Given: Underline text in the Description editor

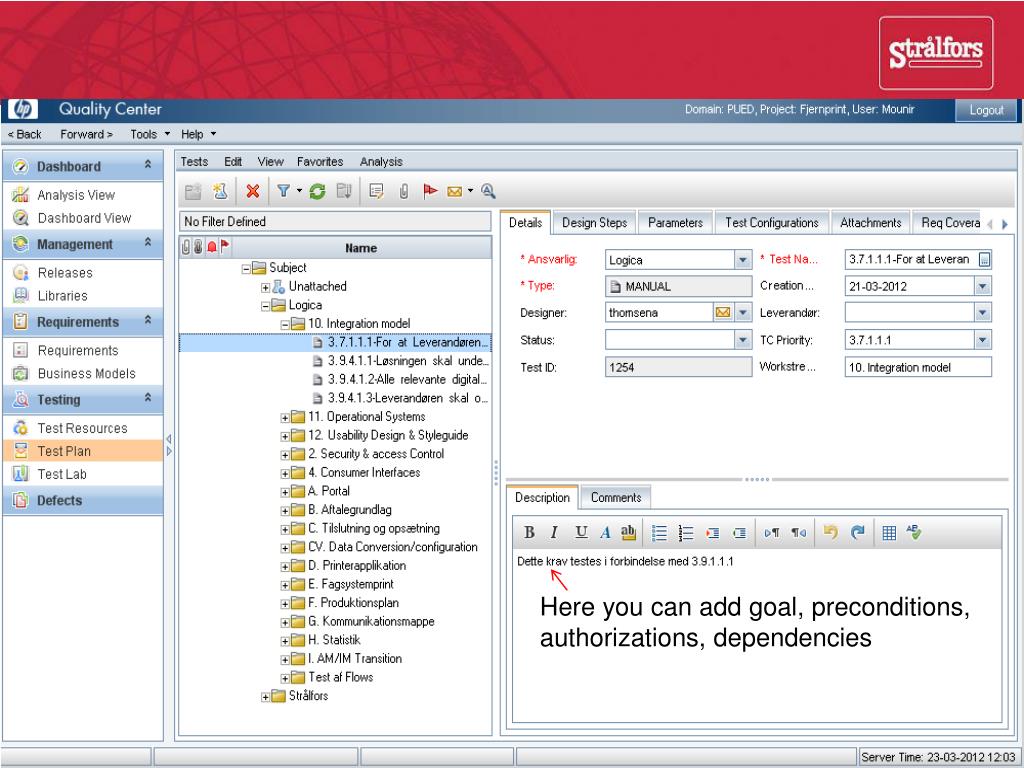Looking at the screenshot, I should tap(581, 533).
